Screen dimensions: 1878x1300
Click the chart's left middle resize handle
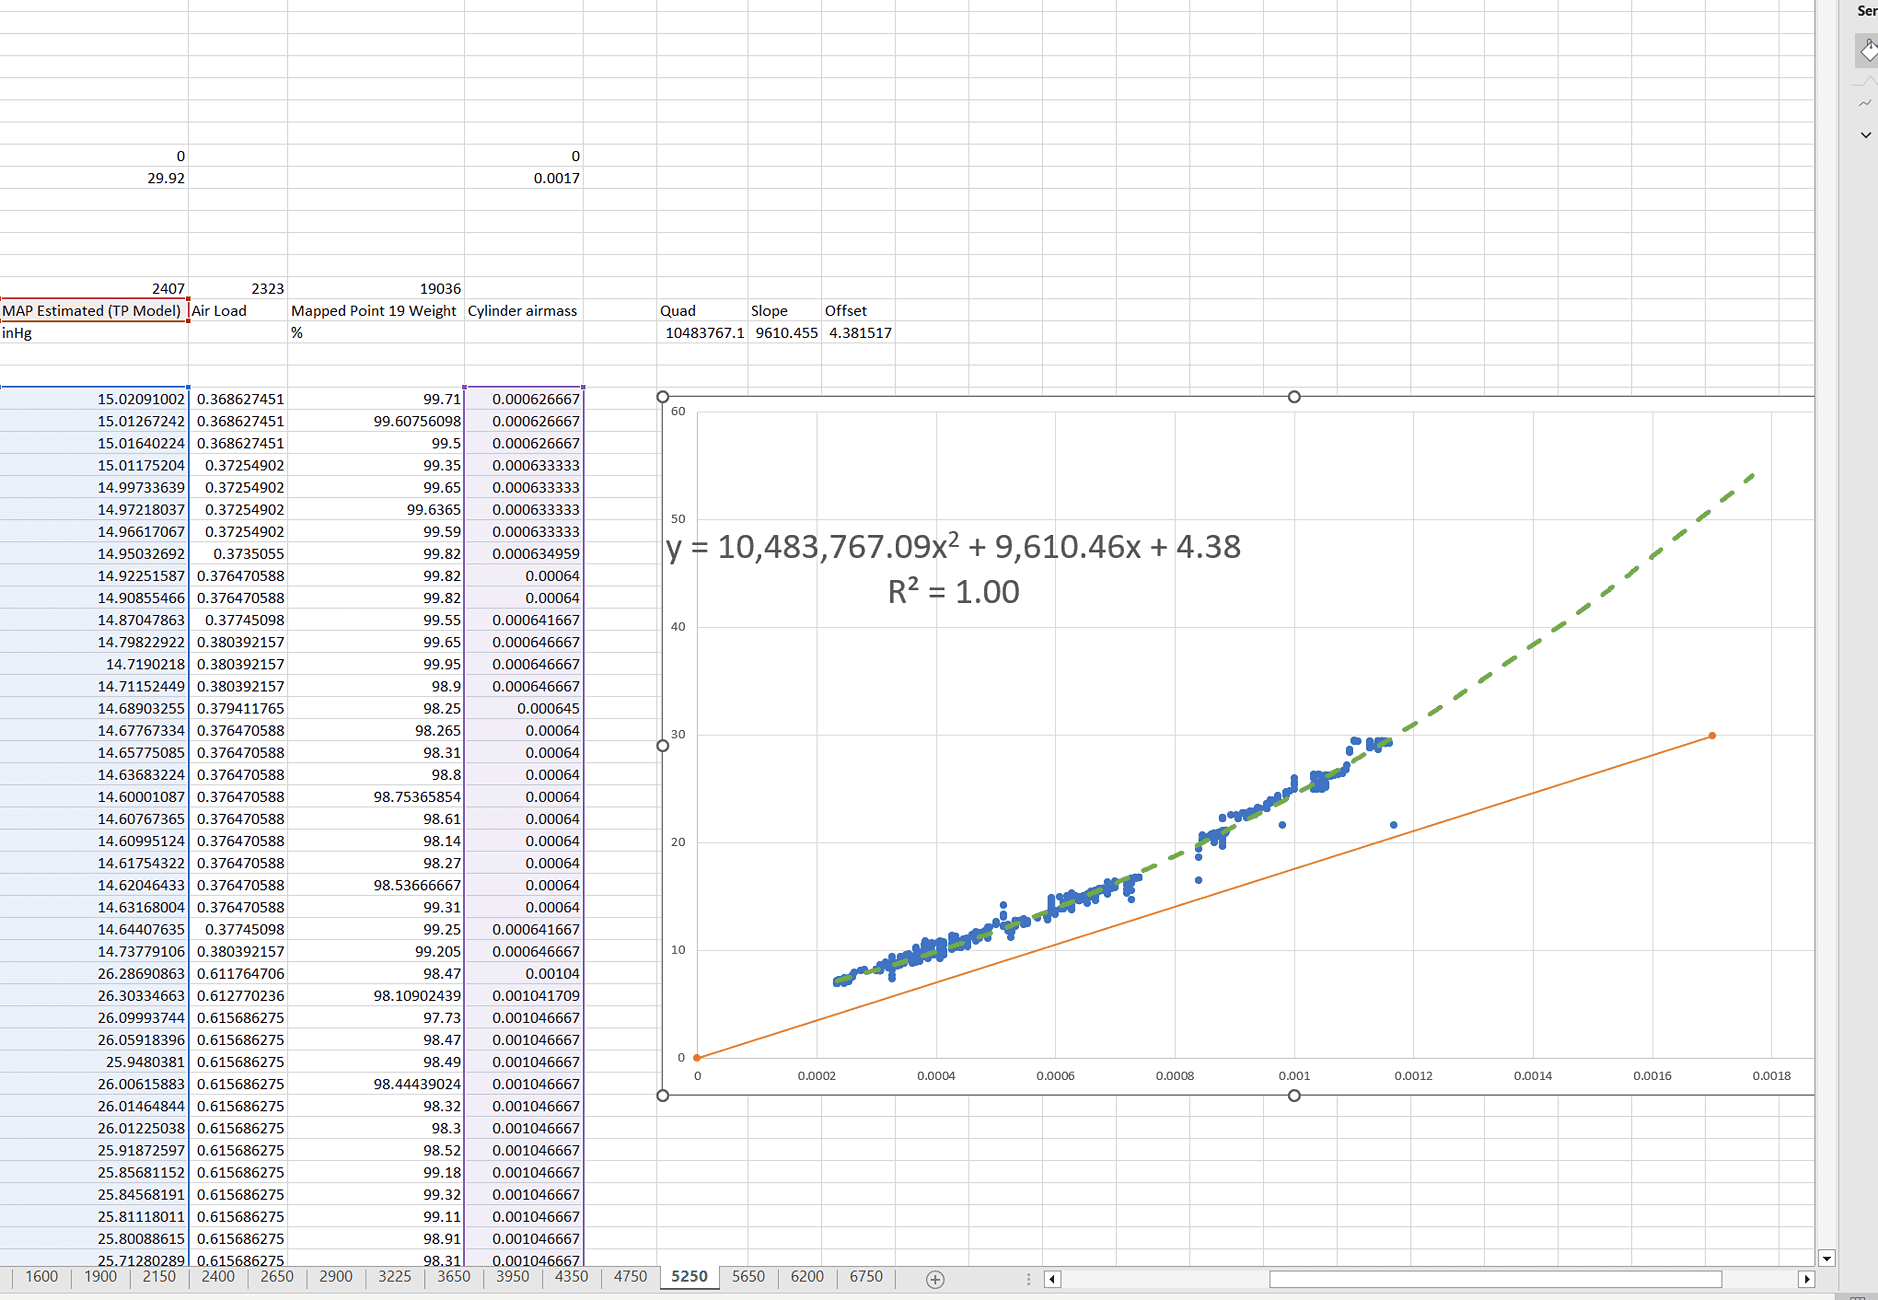pyautogui.click(x=662, y=746)
